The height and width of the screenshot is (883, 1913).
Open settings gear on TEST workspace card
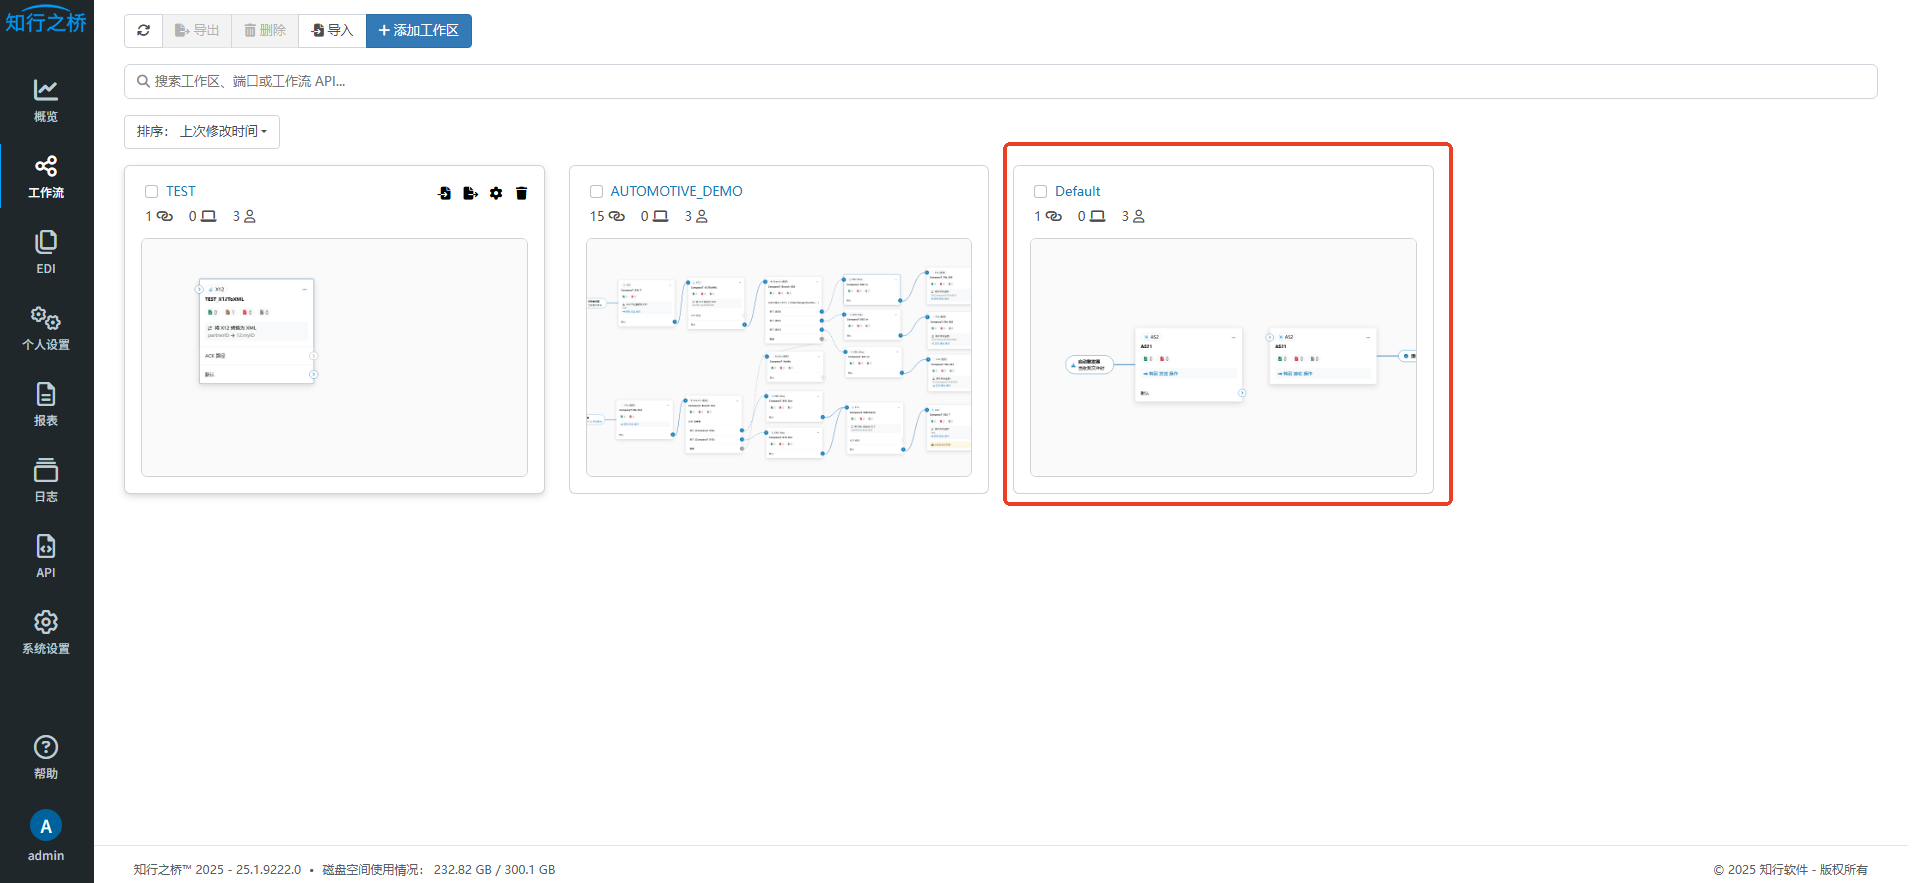[496, 193]
